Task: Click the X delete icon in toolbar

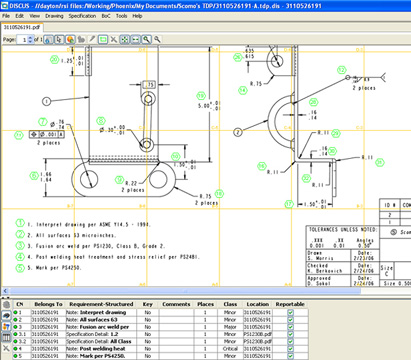Action: click(x=114, y=40)
